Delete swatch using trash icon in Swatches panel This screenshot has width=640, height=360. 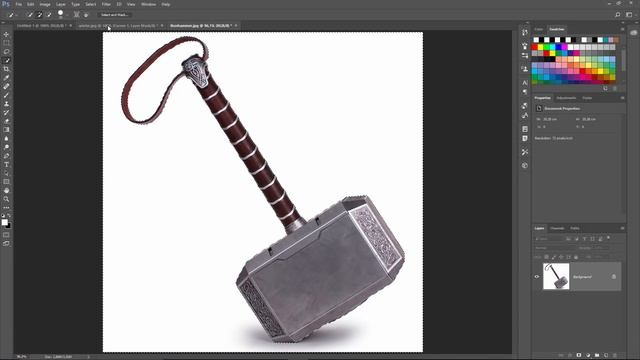[615, 88]
